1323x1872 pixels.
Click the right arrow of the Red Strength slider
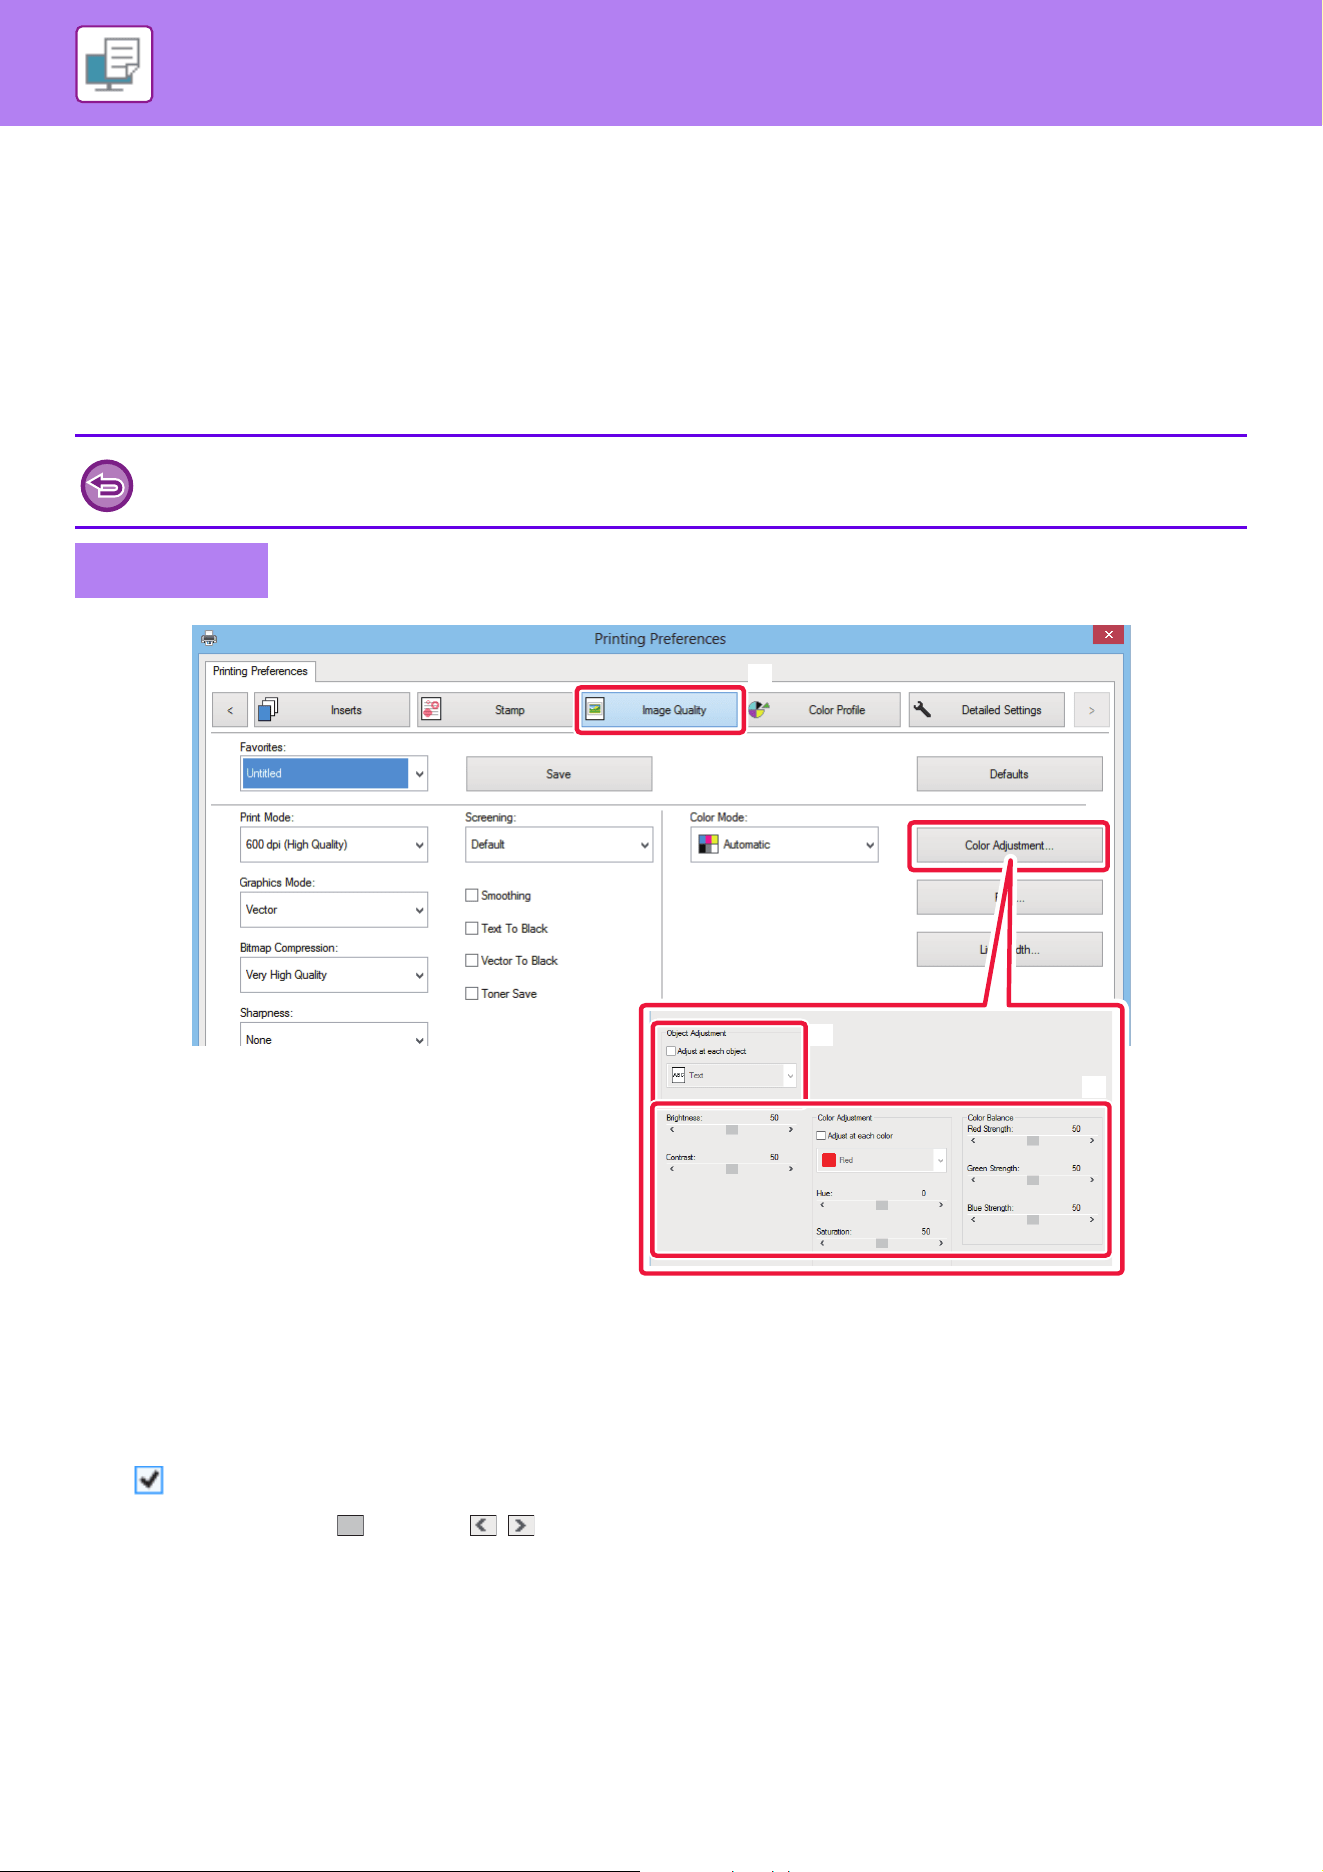pos(1092,1140)
